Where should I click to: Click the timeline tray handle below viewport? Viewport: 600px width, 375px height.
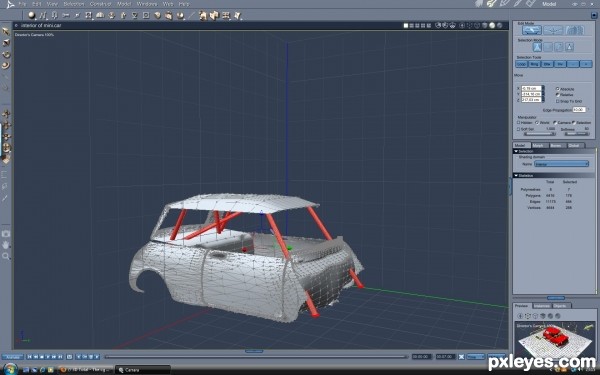(x=254, y=351)
